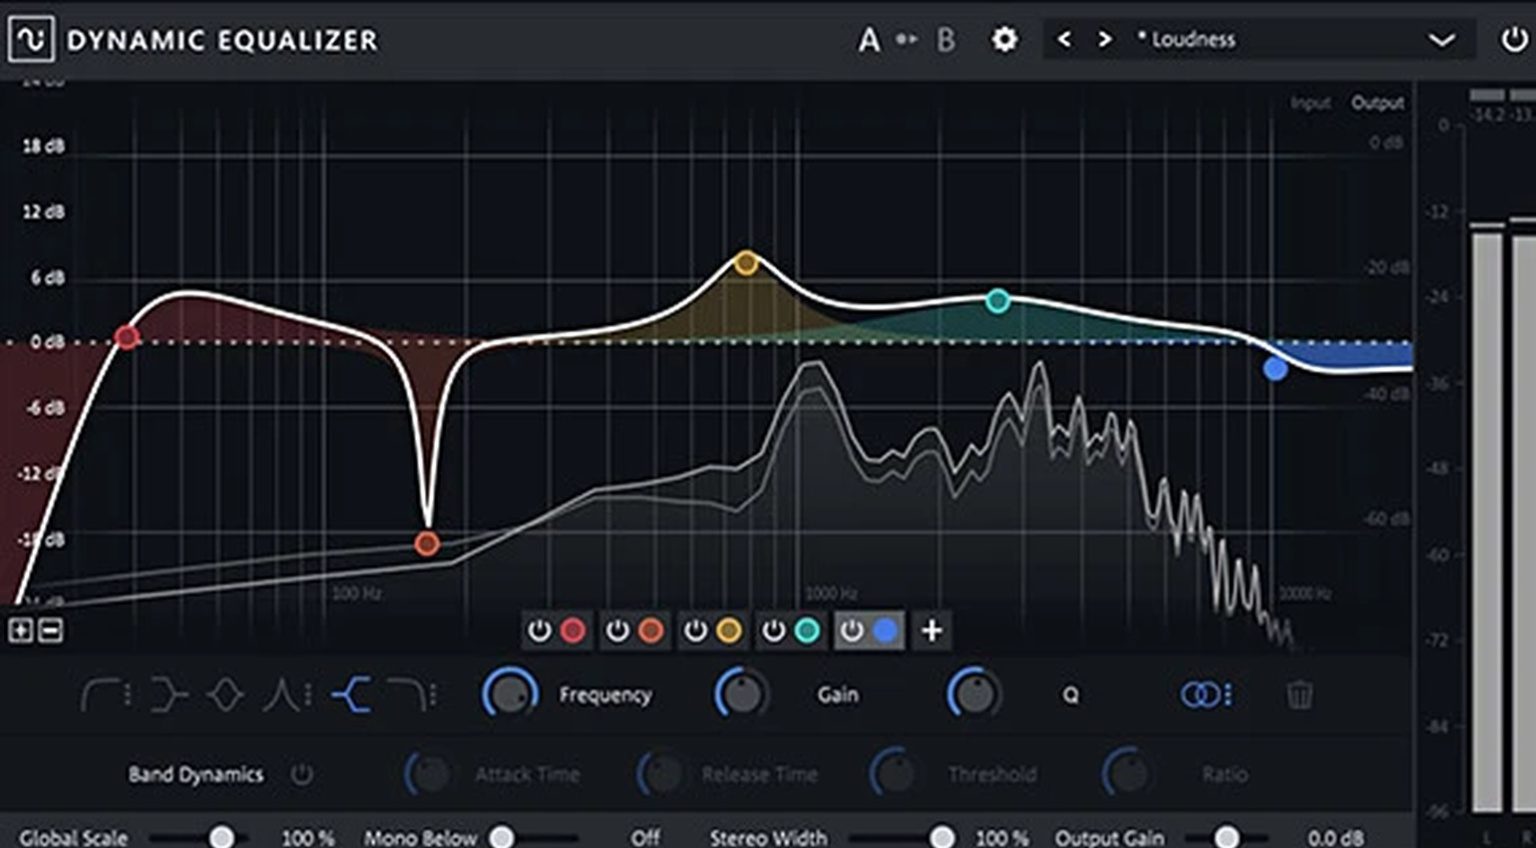Toggle power for the red EQ band
The width and height of the screenshot is (1536, 848).
(540, 630)
